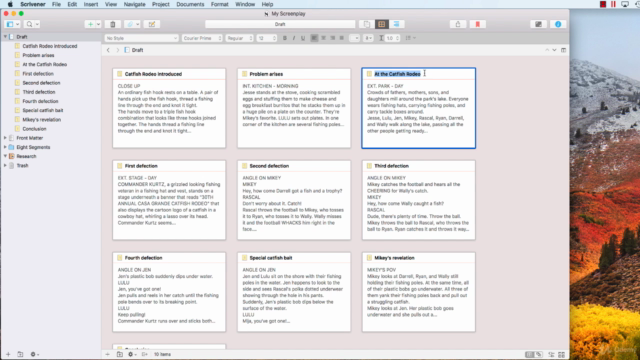Viewport: 640px width, 360px height.
Task: Select the Third defection index card
Action: [418, 200]
